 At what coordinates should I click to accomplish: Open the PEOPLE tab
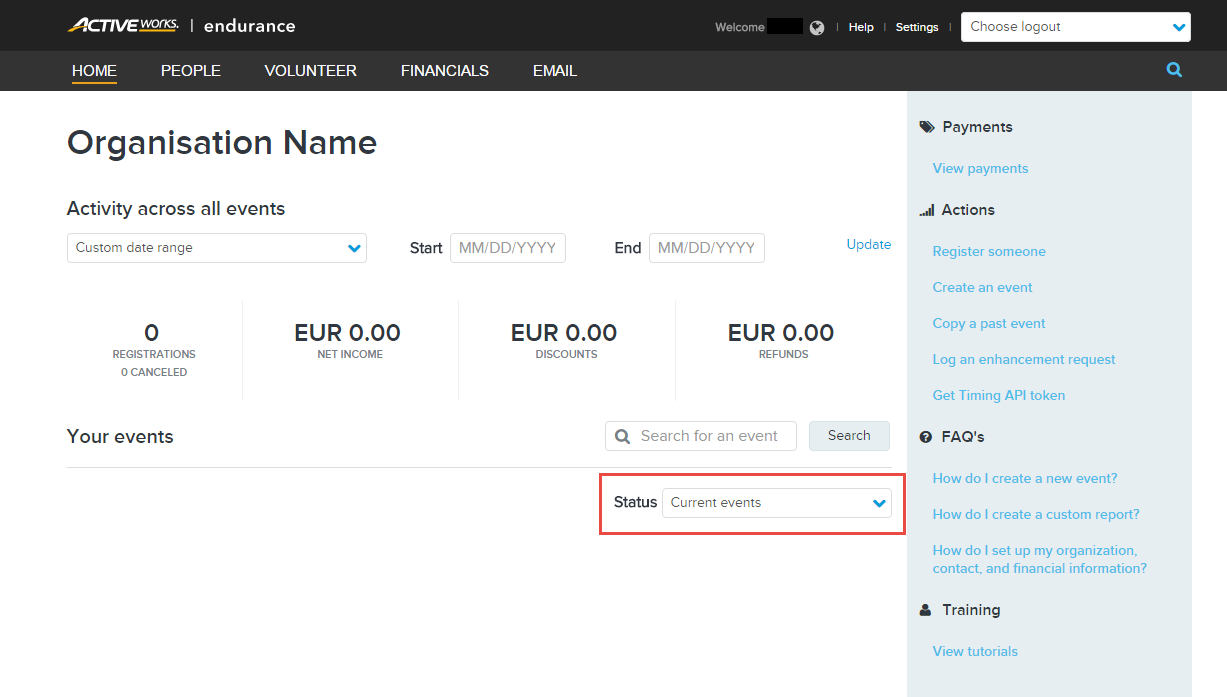click(191, 71)
